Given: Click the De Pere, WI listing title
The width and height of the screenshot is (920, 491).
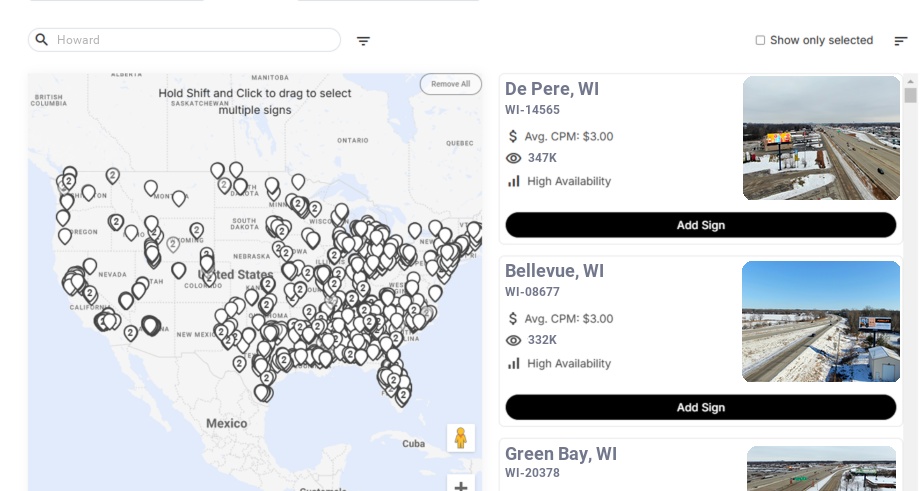Looking at the screenshot, I should tap(552, 89).
